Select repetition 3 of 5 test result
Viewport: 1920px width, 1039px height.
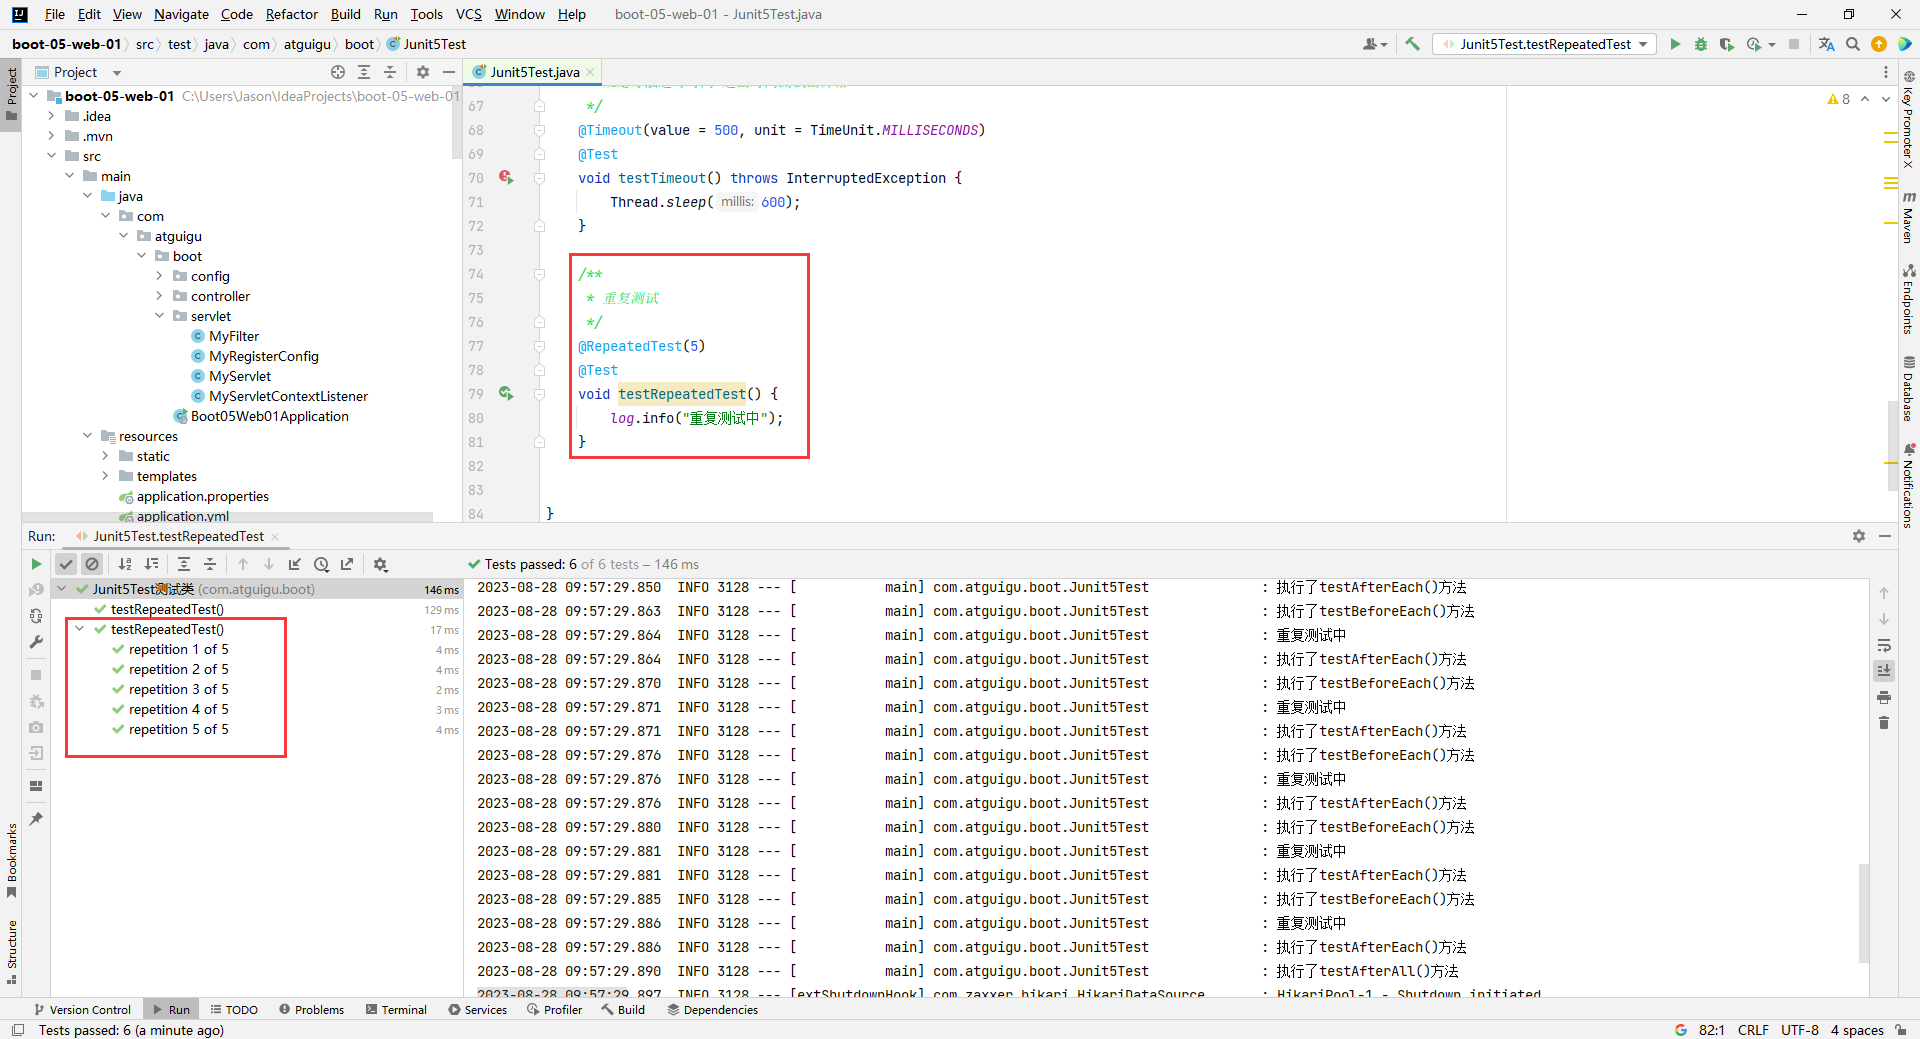point(178,689)
